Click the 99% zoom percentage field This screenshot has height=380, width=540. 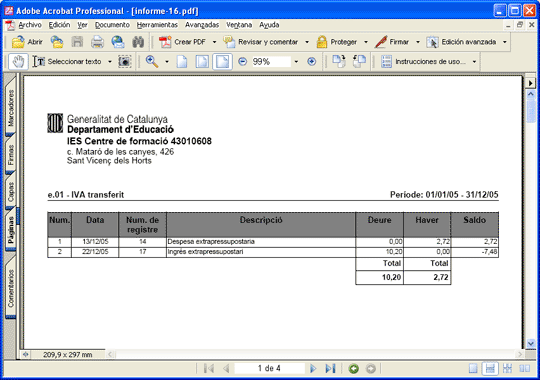coord(271,62)
